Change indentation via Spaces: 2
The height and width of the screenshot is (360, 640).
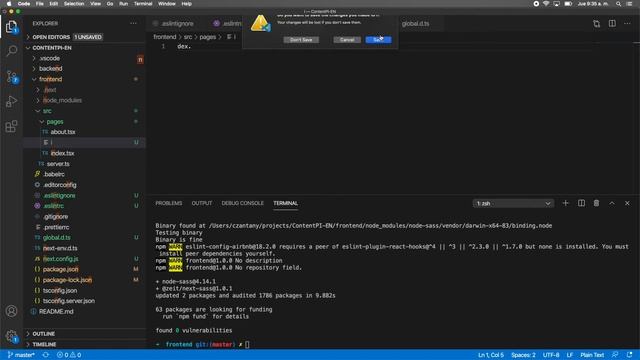click(x=523, y=355)
